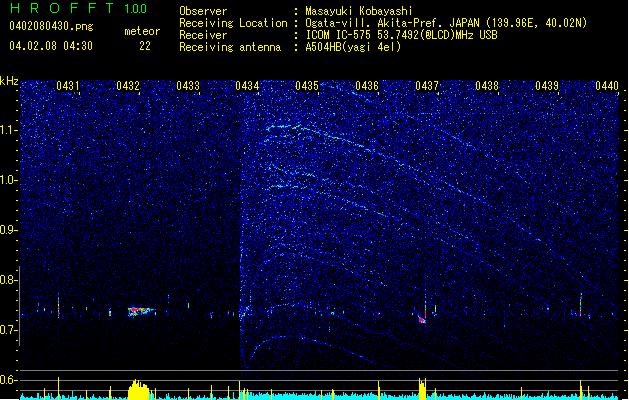Click the 0440 time marker
The height and width of the screenshot is (400, 629).
(607, 86)
